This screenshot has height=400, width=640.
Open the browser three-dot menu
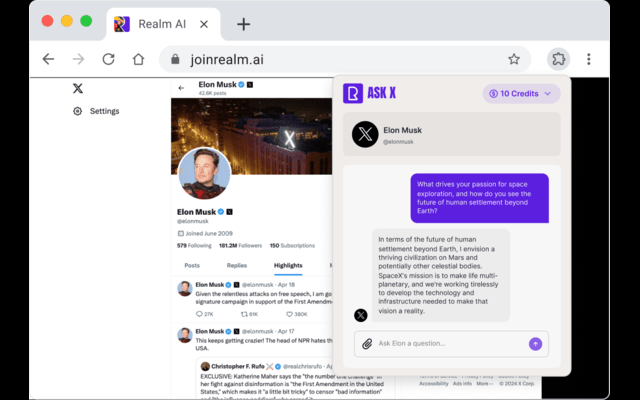[x=589, y=59]
